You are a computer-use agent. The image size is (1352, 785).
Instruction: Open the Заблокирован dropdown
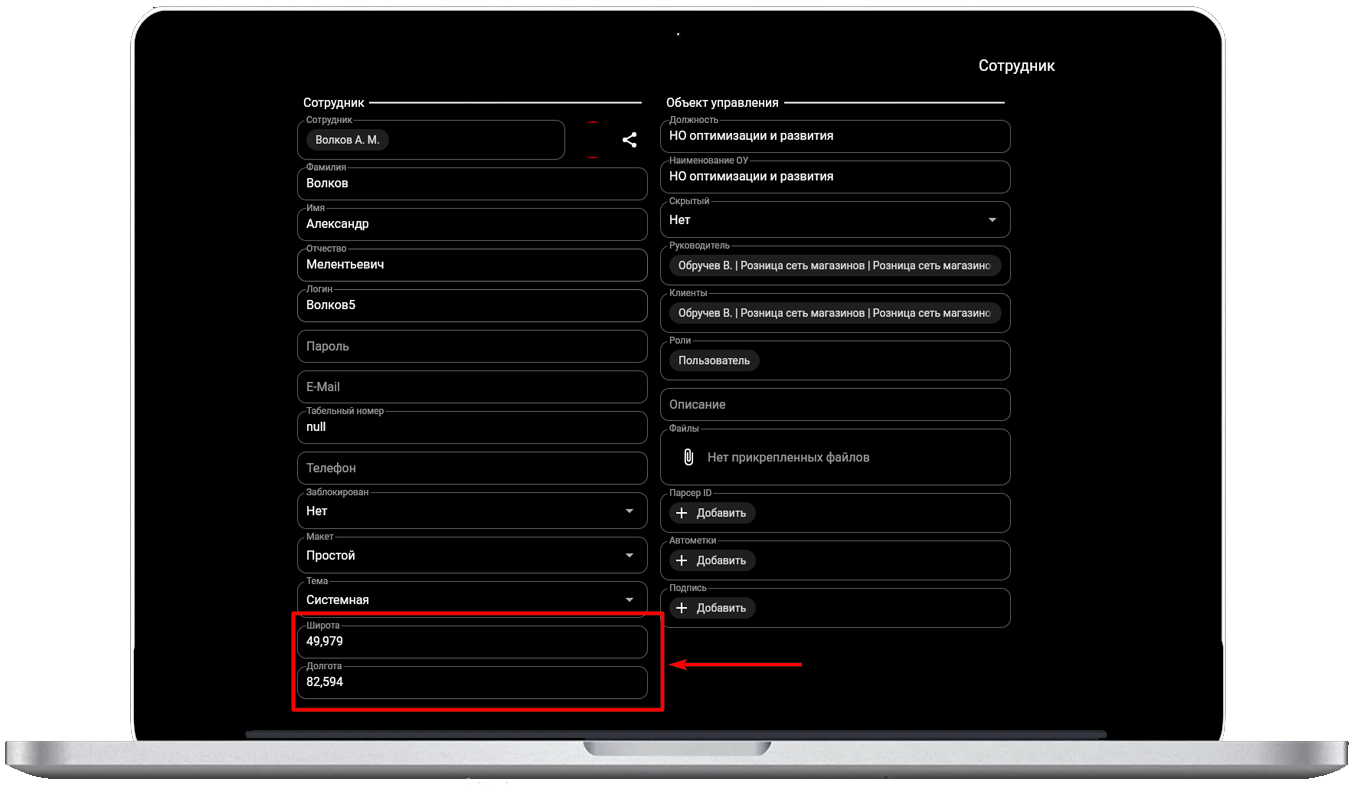tap(629, 511)
